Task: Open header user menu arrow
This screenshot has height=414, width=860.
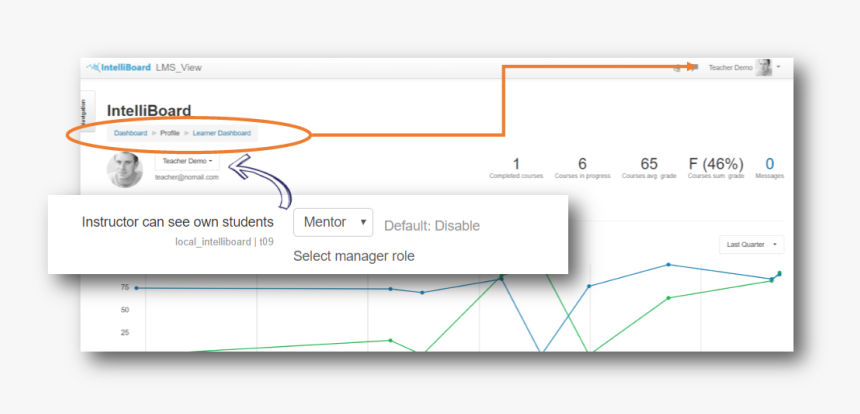Action: click(779, 67)
